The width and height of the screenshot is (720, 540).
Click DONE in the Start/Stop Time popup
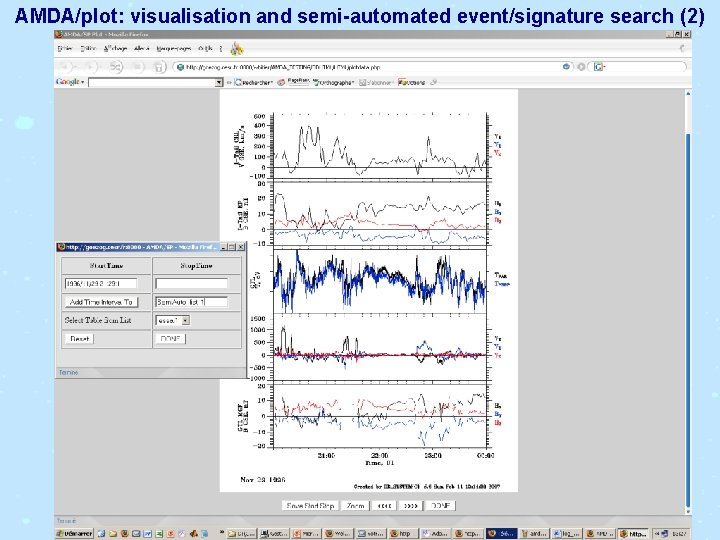170,339
